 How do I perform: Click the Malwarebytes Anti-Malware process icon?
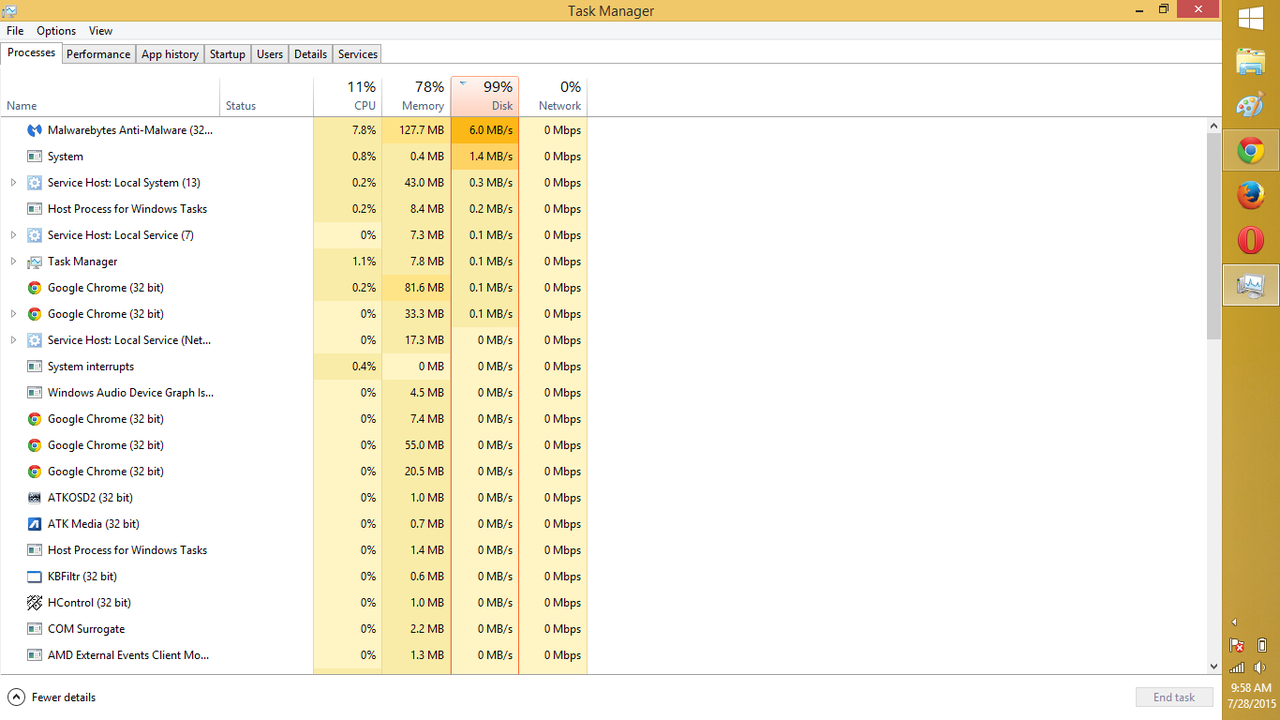tap(35, 130)
